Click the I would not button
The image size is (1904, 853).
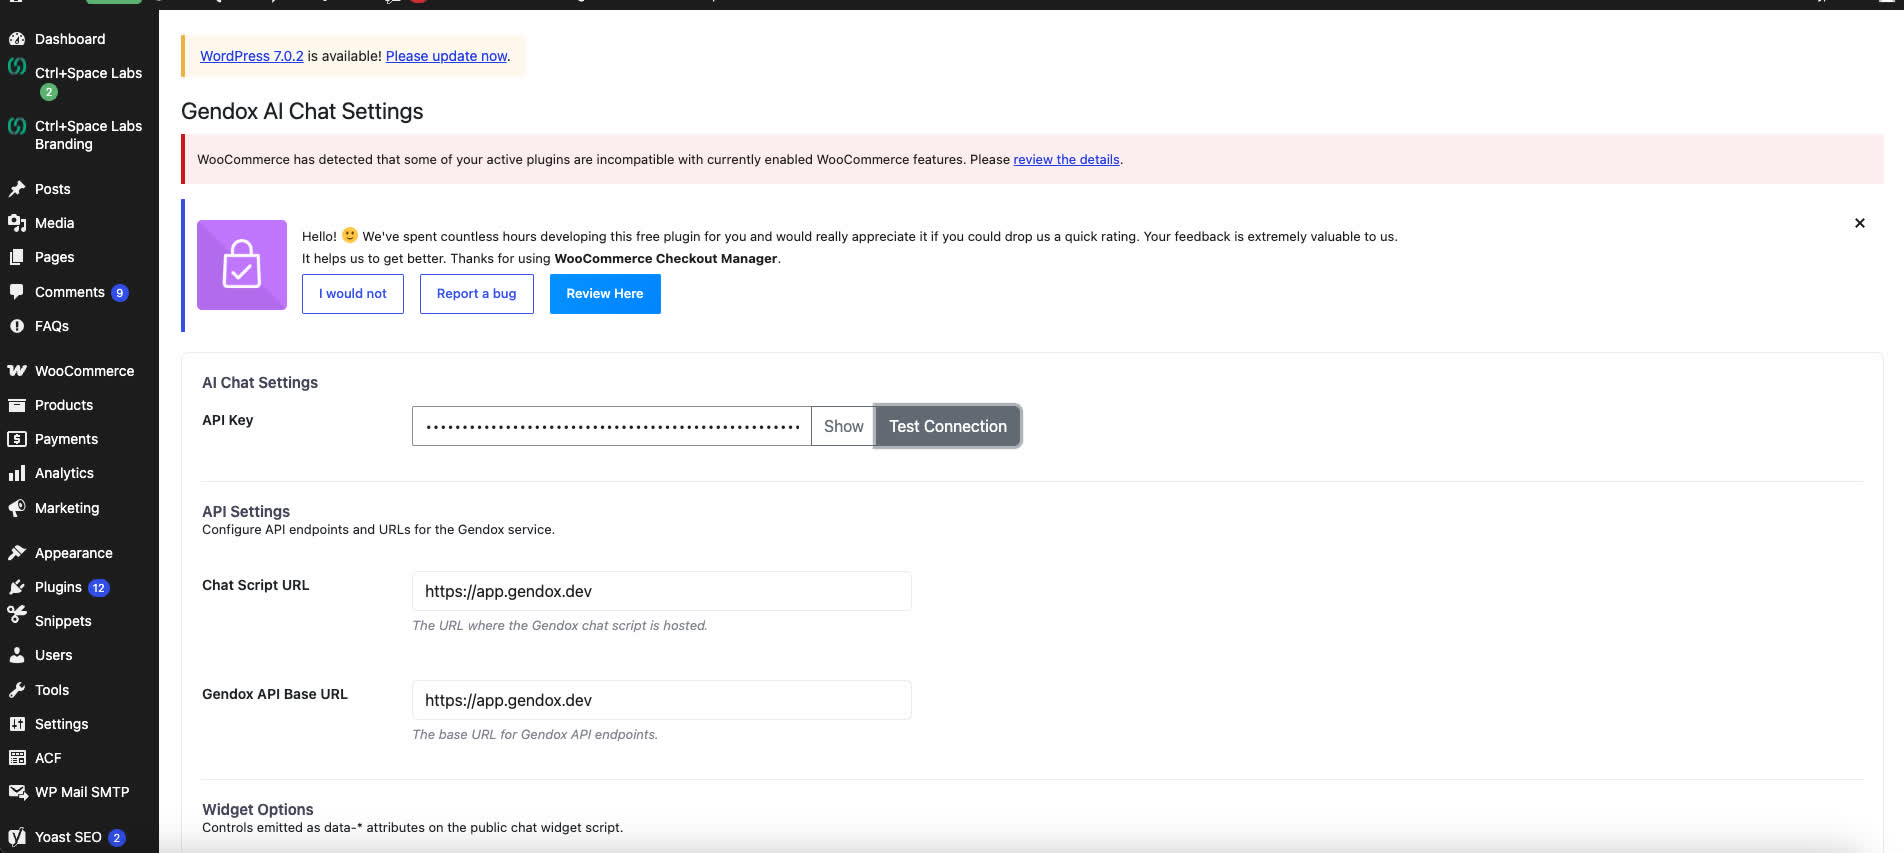[x=353, y=294]
